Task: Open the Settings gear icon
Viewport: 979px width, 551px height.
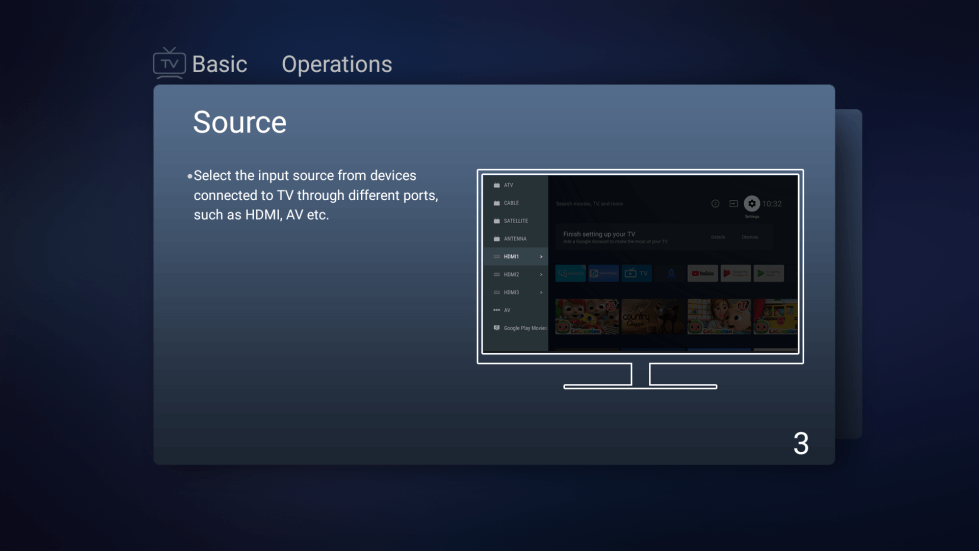Action: [752, 203]
